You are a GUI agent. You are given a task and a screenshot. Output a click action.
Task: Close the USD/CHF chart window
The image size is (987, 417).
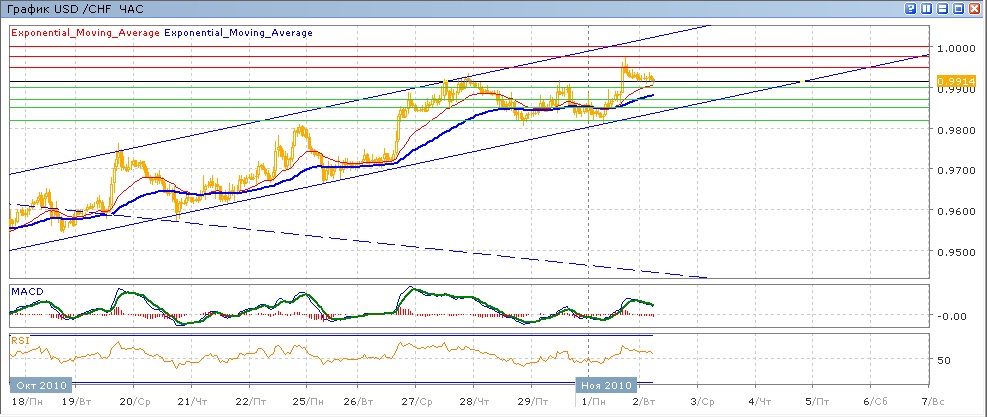pos(975,9)
